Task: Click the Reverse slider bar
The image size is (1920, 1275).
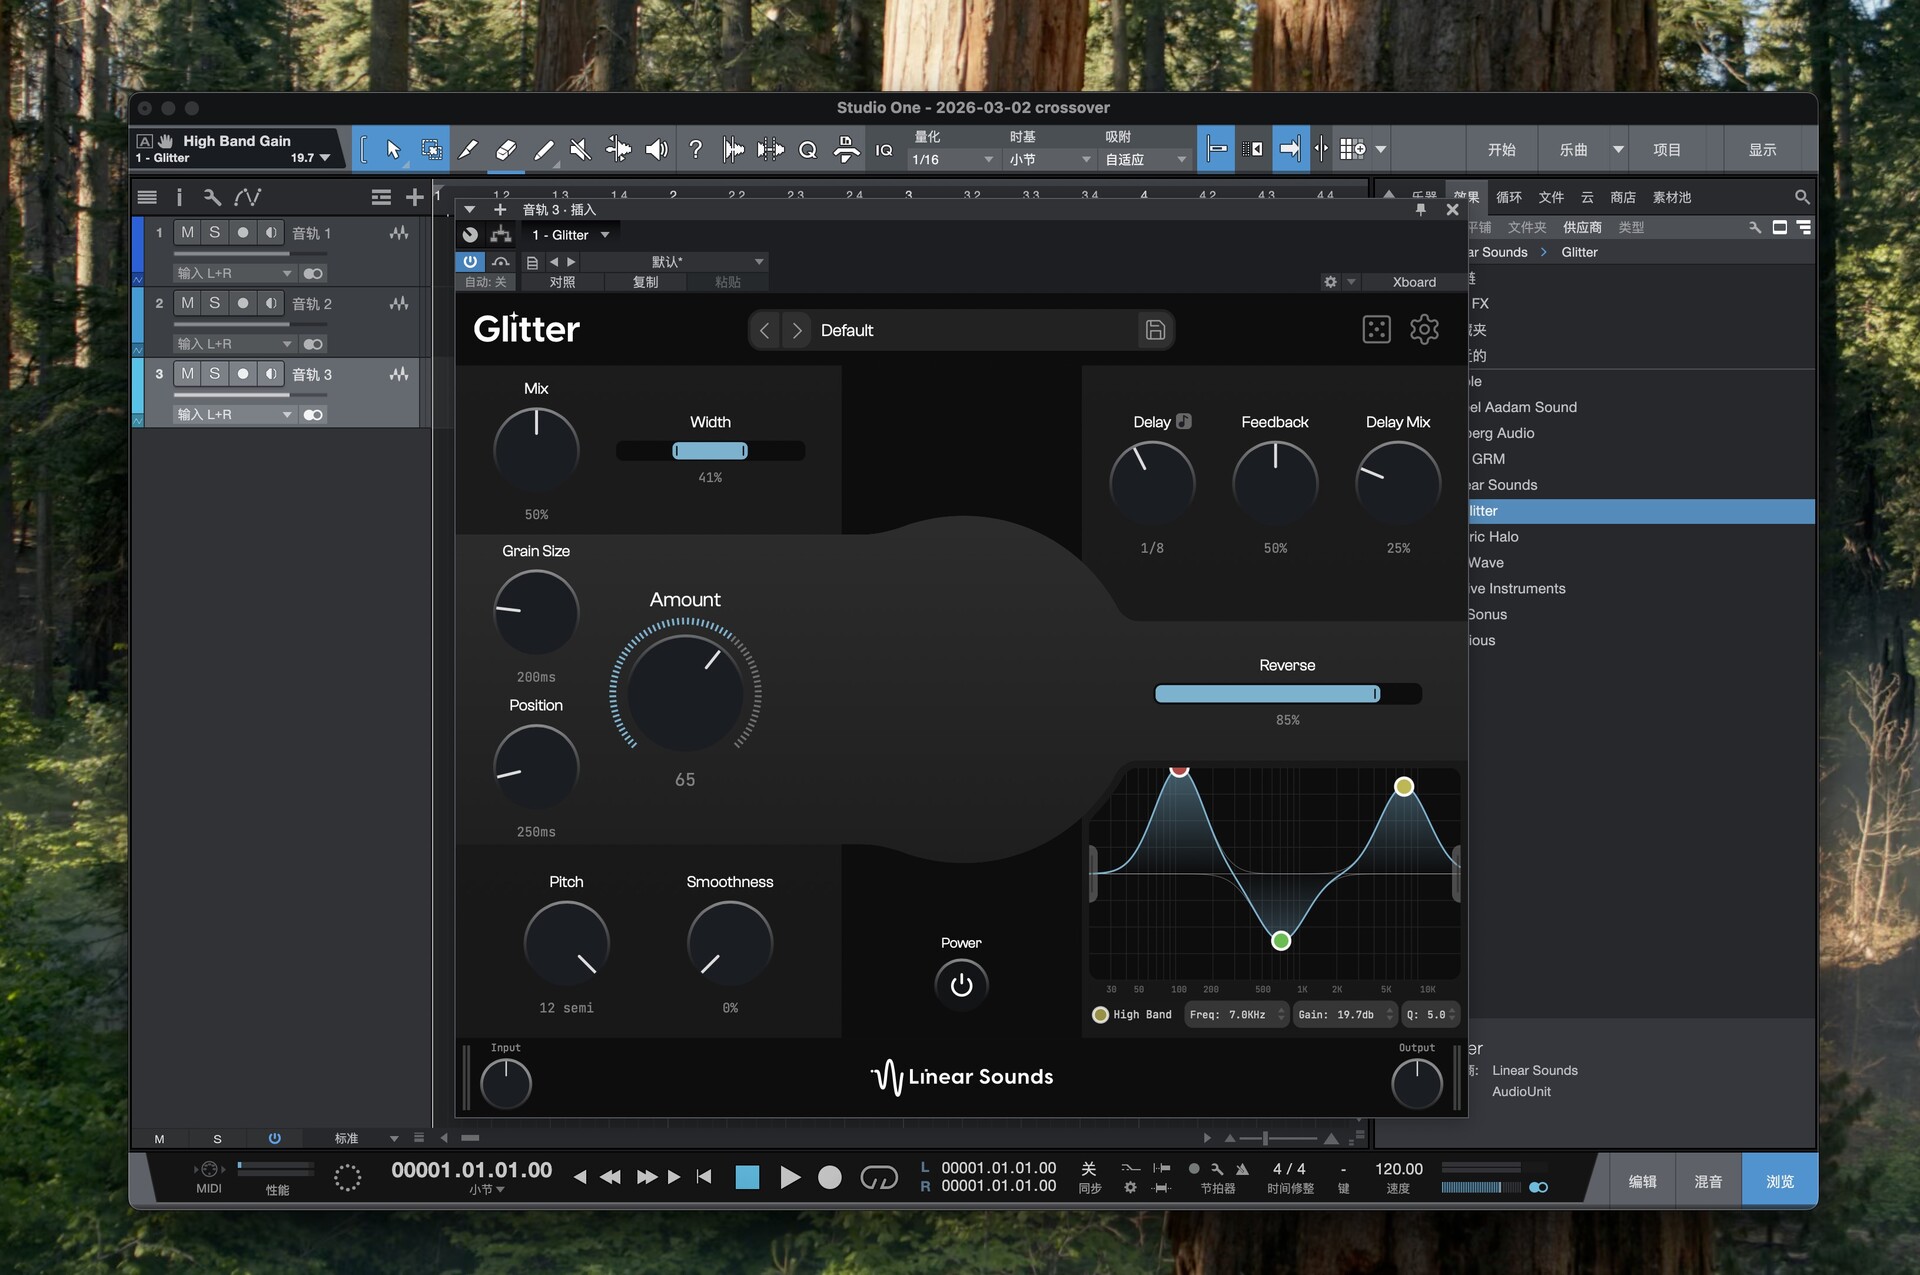Action: [1287, 694]
